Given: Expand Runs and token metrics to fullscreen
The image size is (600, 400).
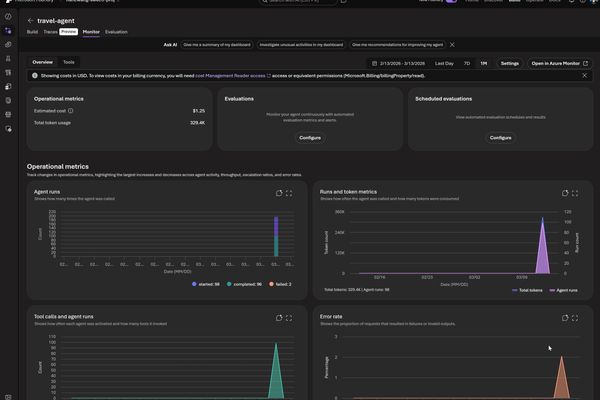Looking at the screenshot, I should pos(575,193).
